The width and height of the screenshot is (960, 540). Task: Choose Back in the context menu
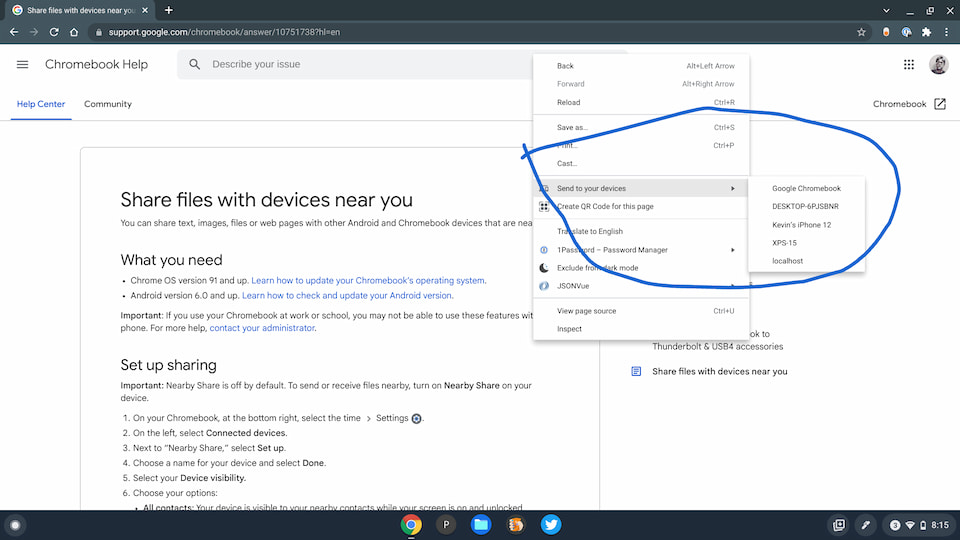[x=641, y=66]
